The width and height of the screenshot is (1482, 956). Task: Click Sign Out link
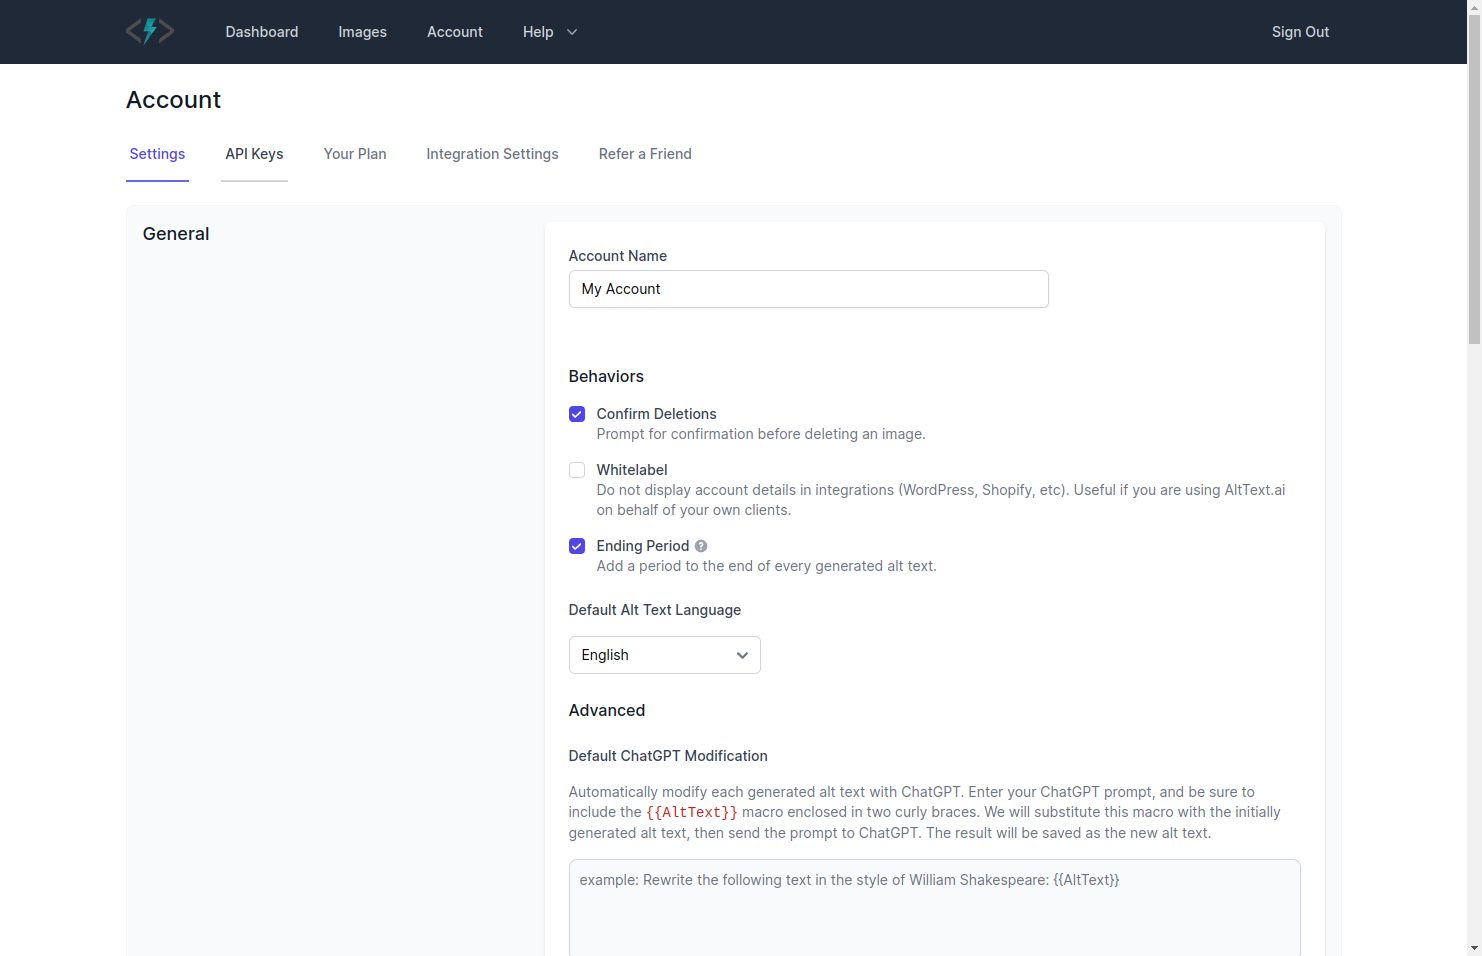[x=1300, y=32]
